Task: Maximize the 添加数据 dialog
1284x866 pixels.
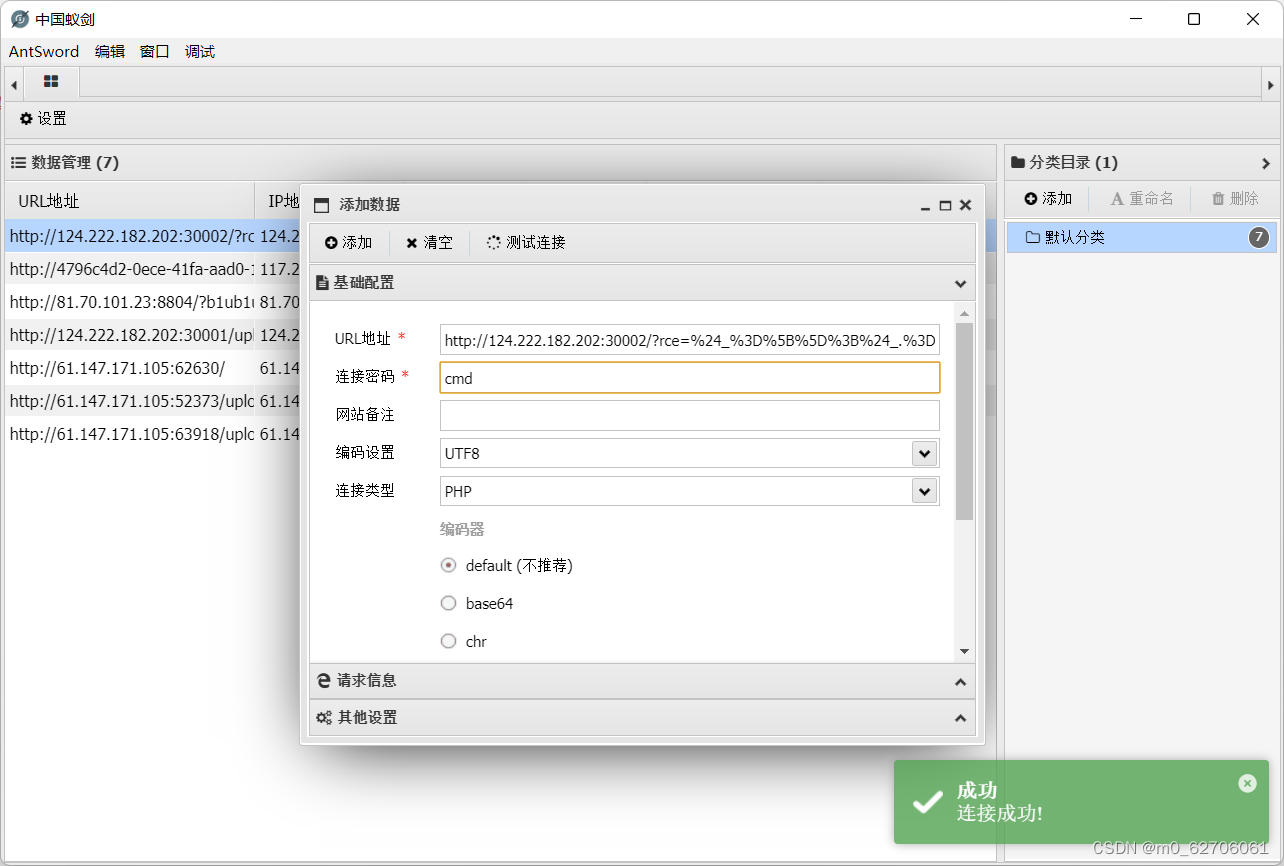Action: [x=946, y=205]
